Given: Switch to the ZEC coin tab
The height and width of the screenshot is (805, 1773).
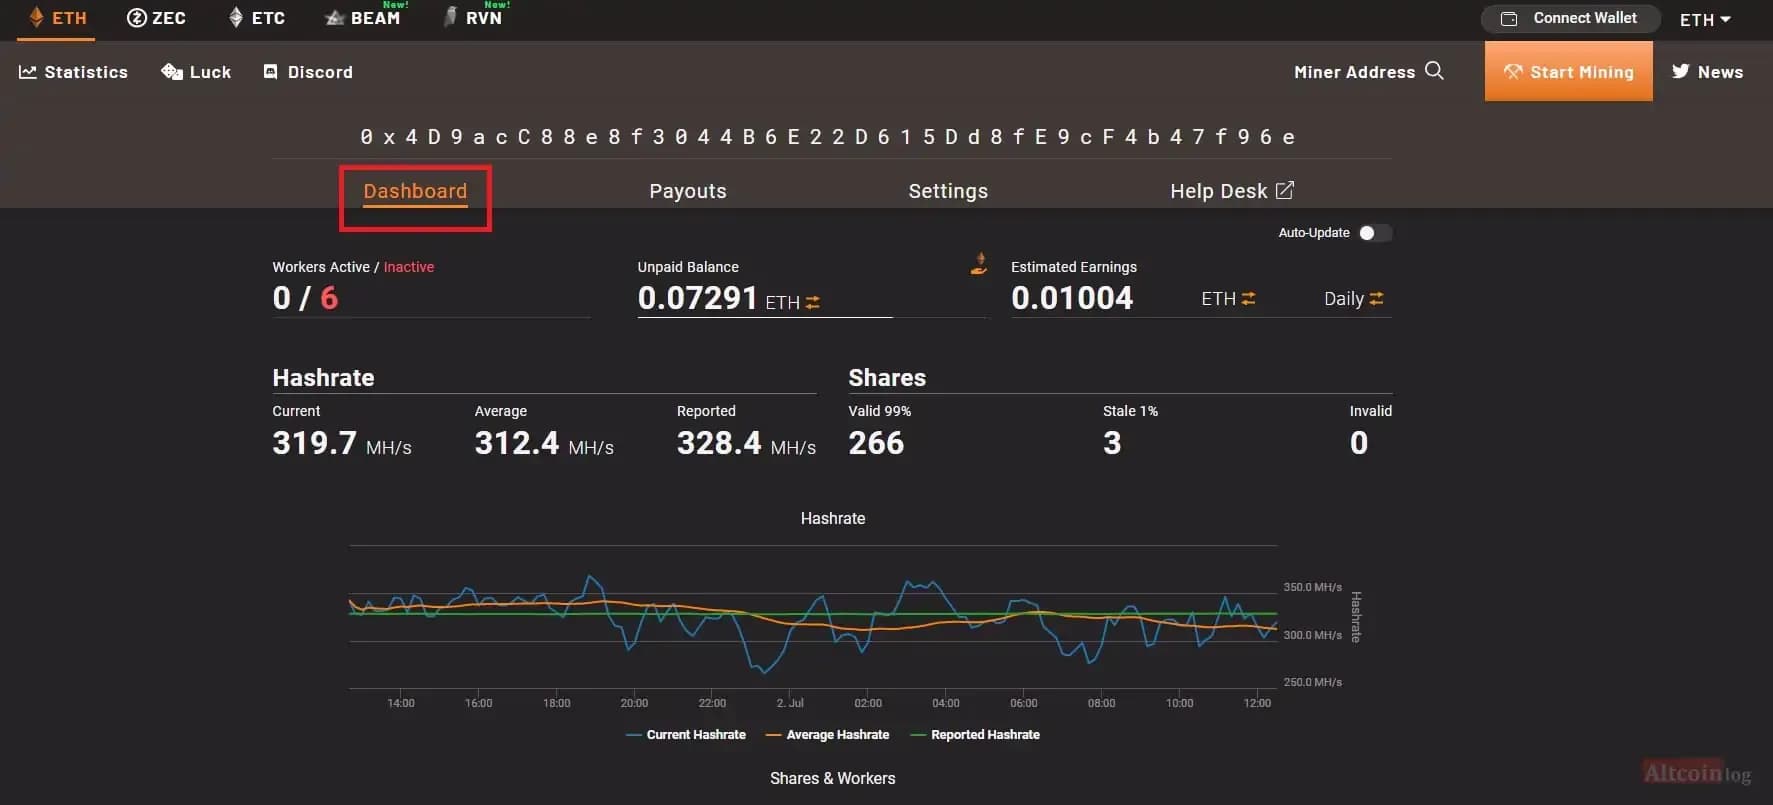Looking at the screenshot, I should coord(156,18).
